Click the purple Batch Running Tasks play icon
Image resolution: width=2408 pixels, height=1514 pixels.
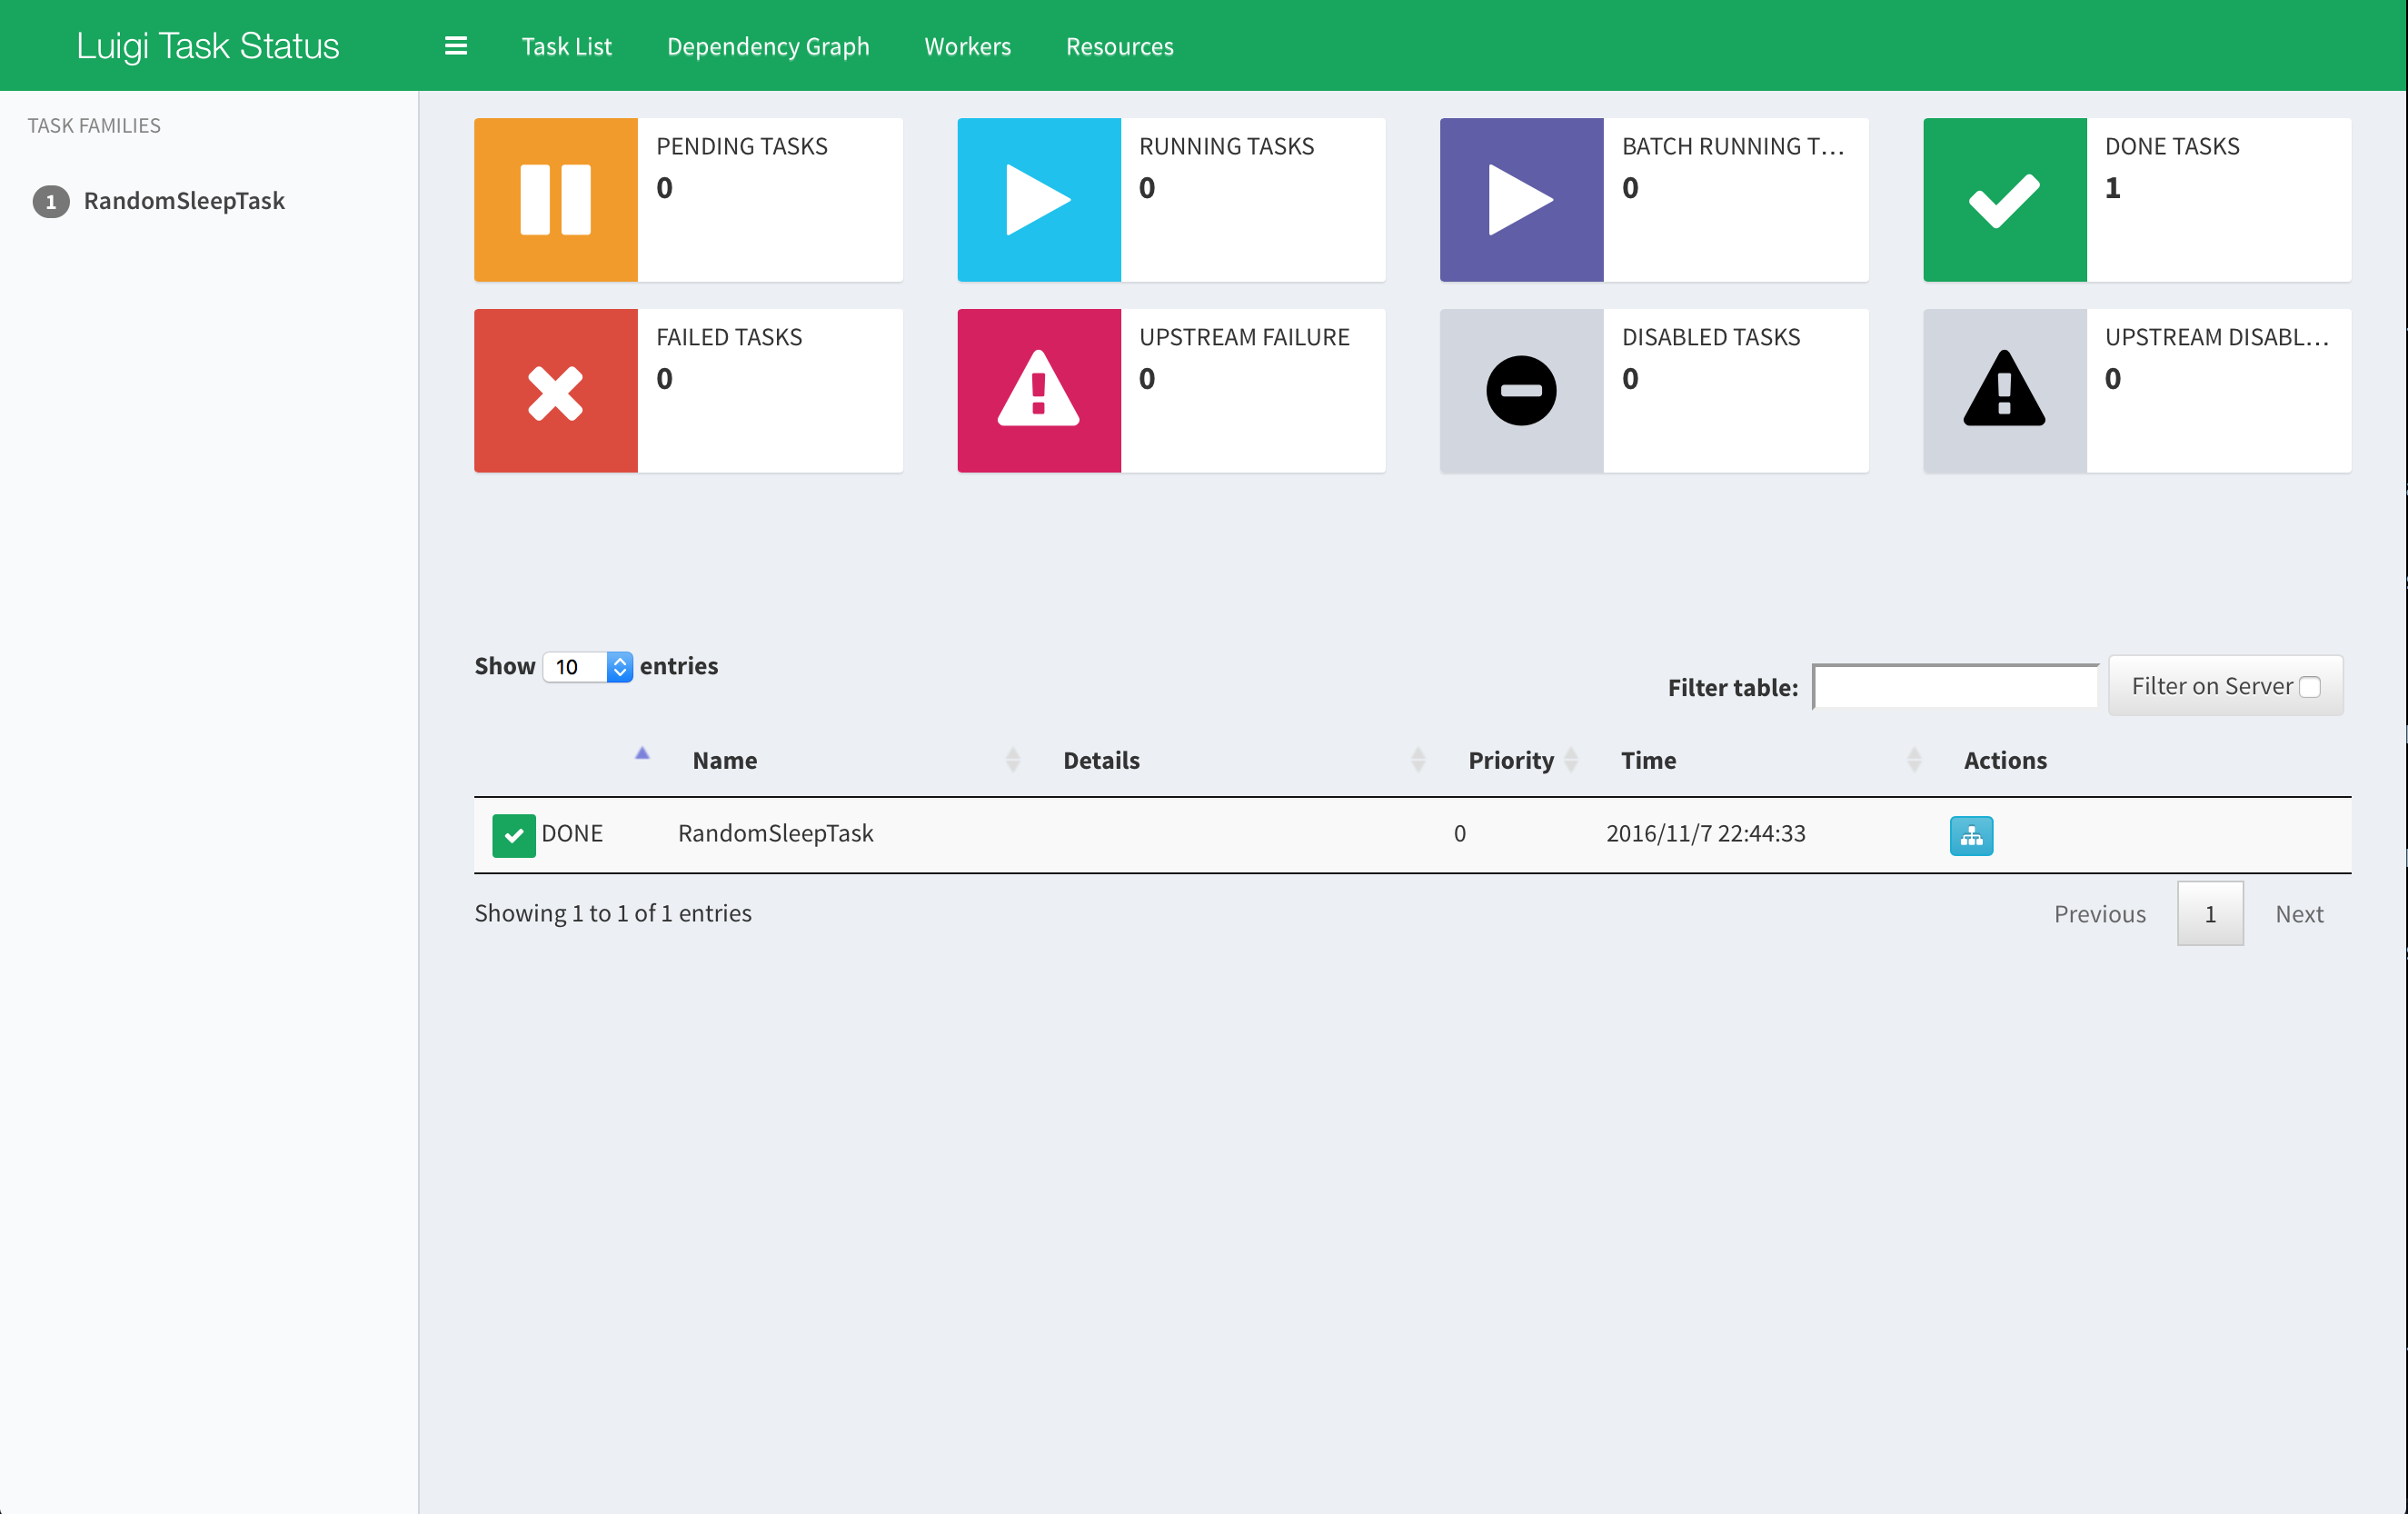[1522, 200]
